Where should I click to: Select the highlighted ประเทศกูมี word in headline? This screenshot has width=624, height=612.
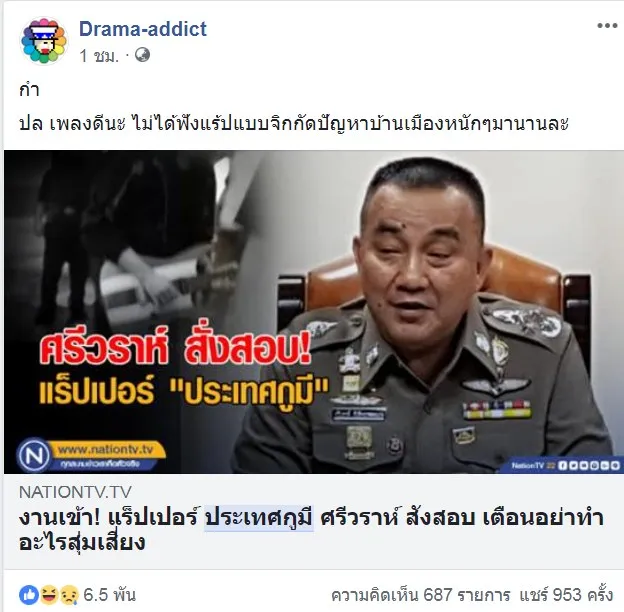[259, 518]
